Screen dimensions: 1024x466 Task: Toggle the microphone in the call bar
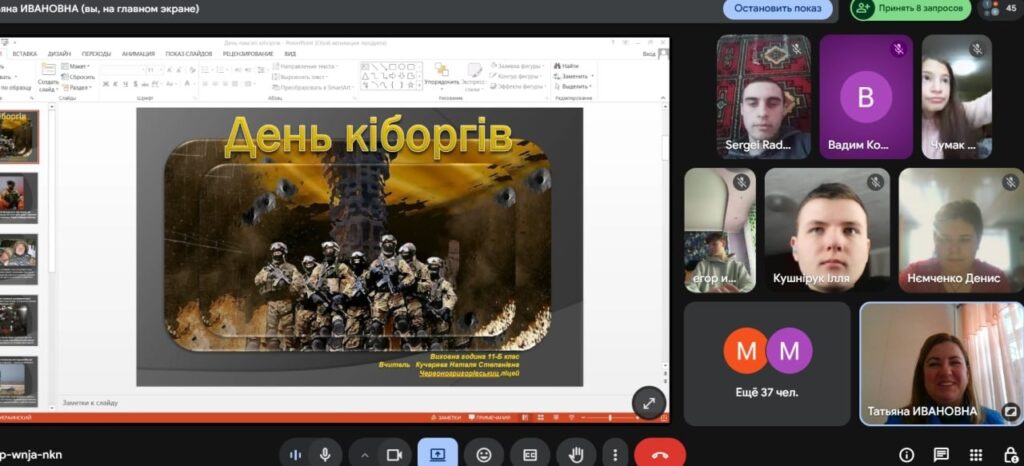click(325, 454)
